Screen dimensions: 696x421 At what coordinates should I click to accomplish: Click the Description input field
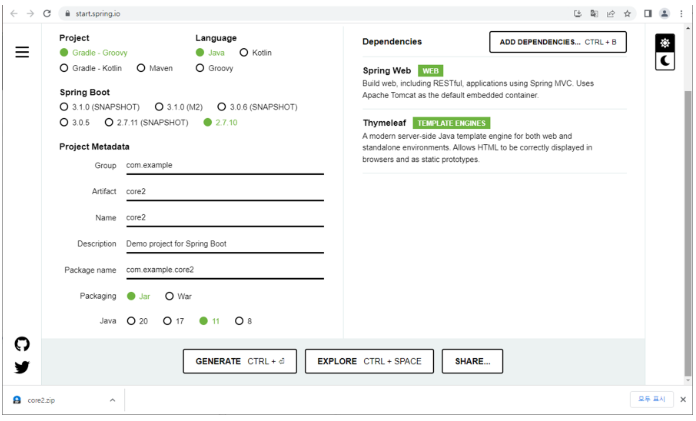[225, 244]
